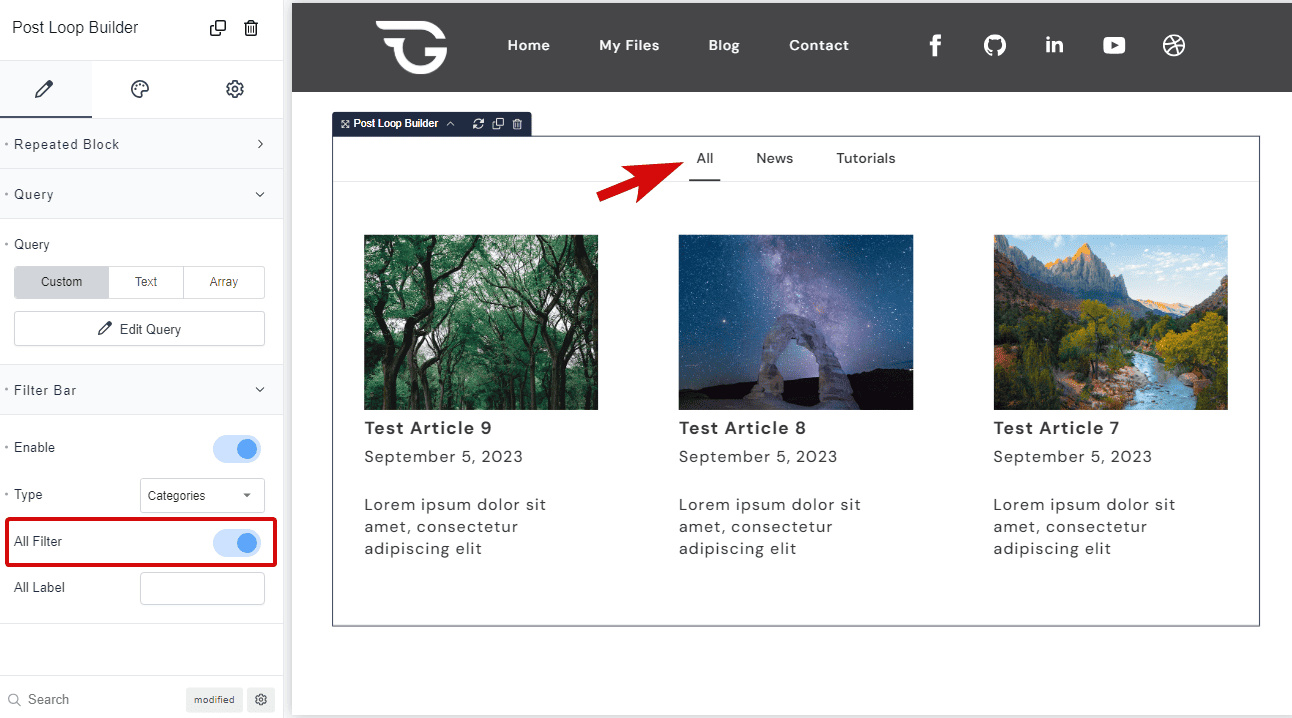Open the Test Article 8 title link
Image resolution: width=1292 pixels, height=718 pixels.
742,428
